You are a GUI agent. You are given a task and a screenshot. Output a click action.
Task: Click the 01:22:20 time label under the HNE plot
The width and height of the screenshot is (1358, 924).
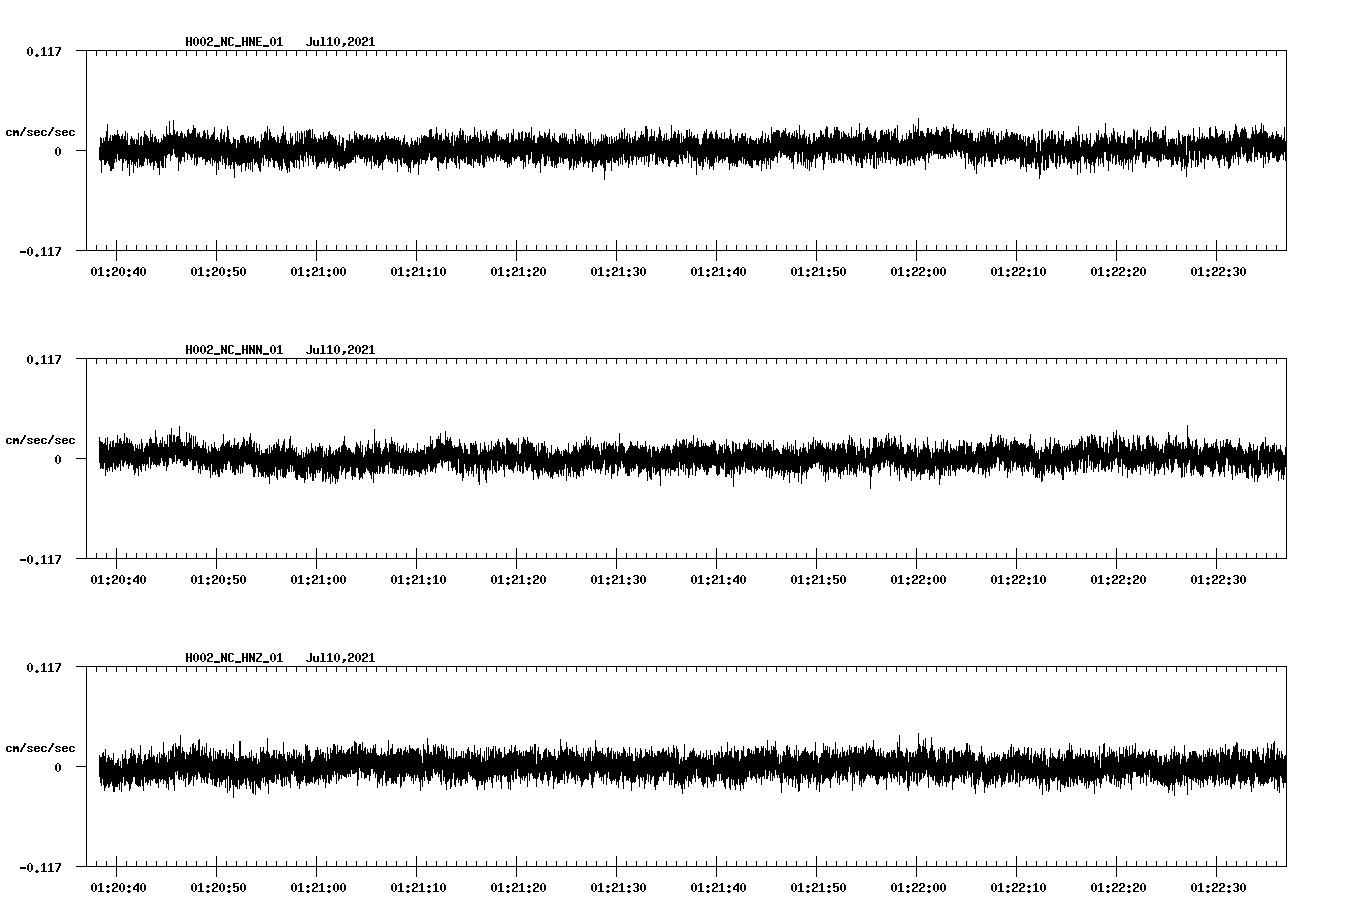(1118, 272)
